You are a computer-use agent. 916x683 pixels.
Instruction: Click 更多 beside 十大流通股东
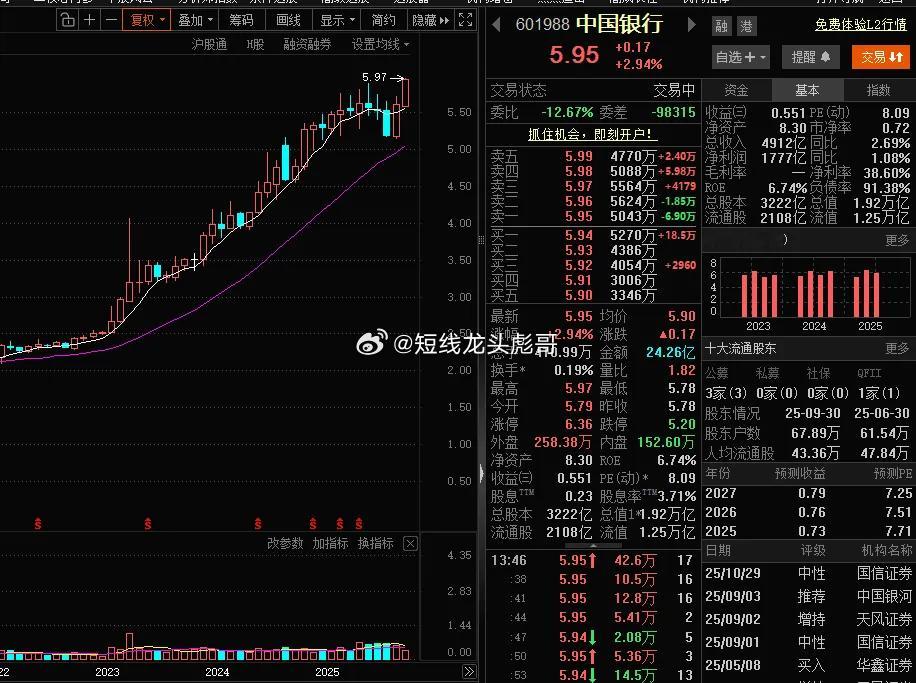tap(897, 349)
